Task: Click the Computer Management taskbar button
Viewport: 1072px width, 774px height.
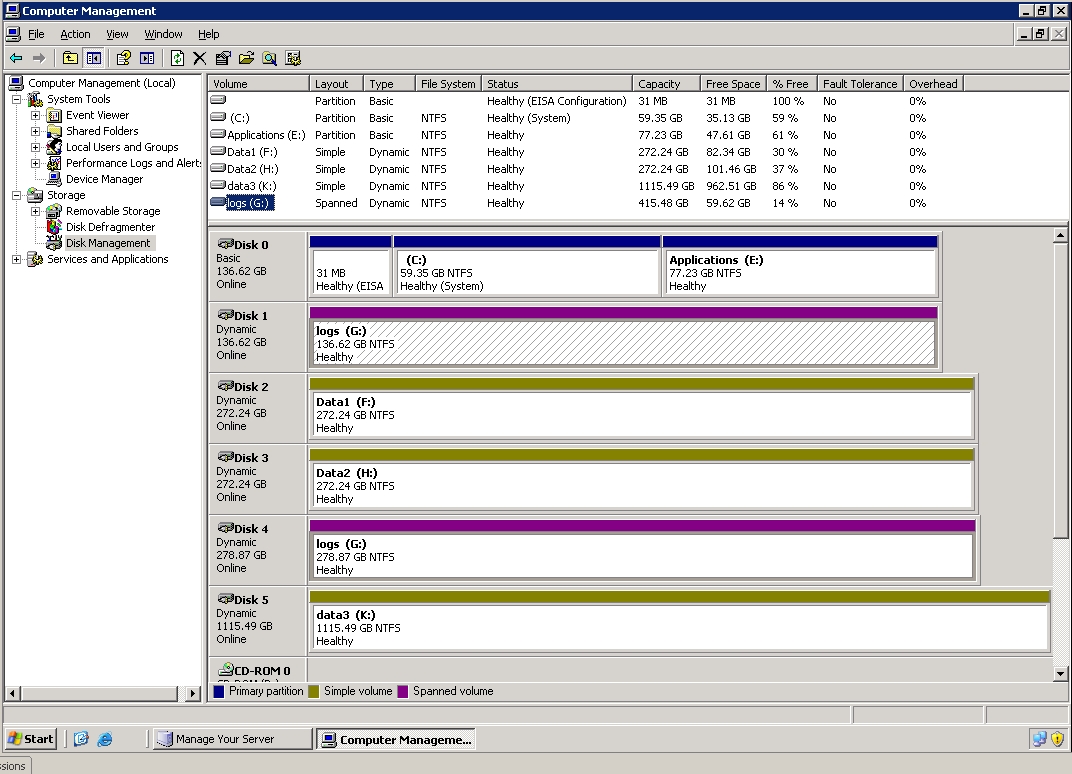Action: tap(397, 739)
